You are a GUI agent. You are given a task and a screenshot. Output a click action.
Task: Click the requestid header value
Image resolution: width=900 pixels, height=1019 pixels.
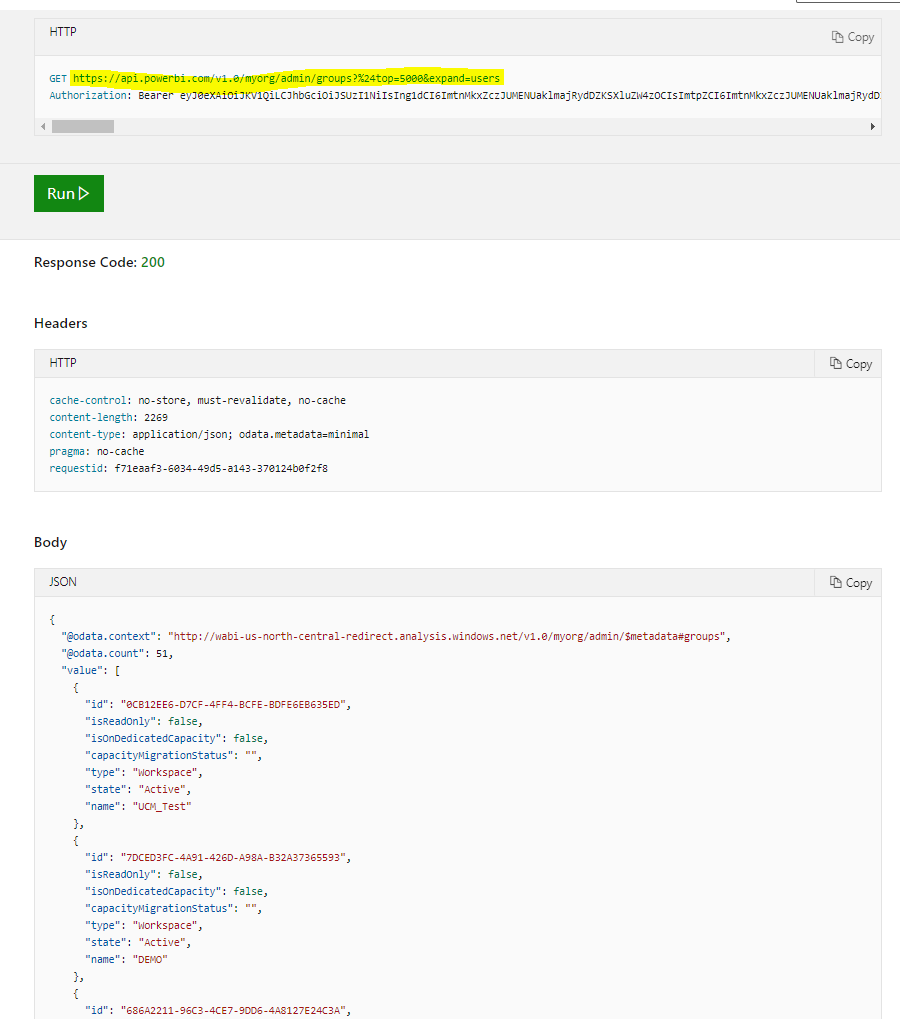pyautogui.click(x=221, y=468)
